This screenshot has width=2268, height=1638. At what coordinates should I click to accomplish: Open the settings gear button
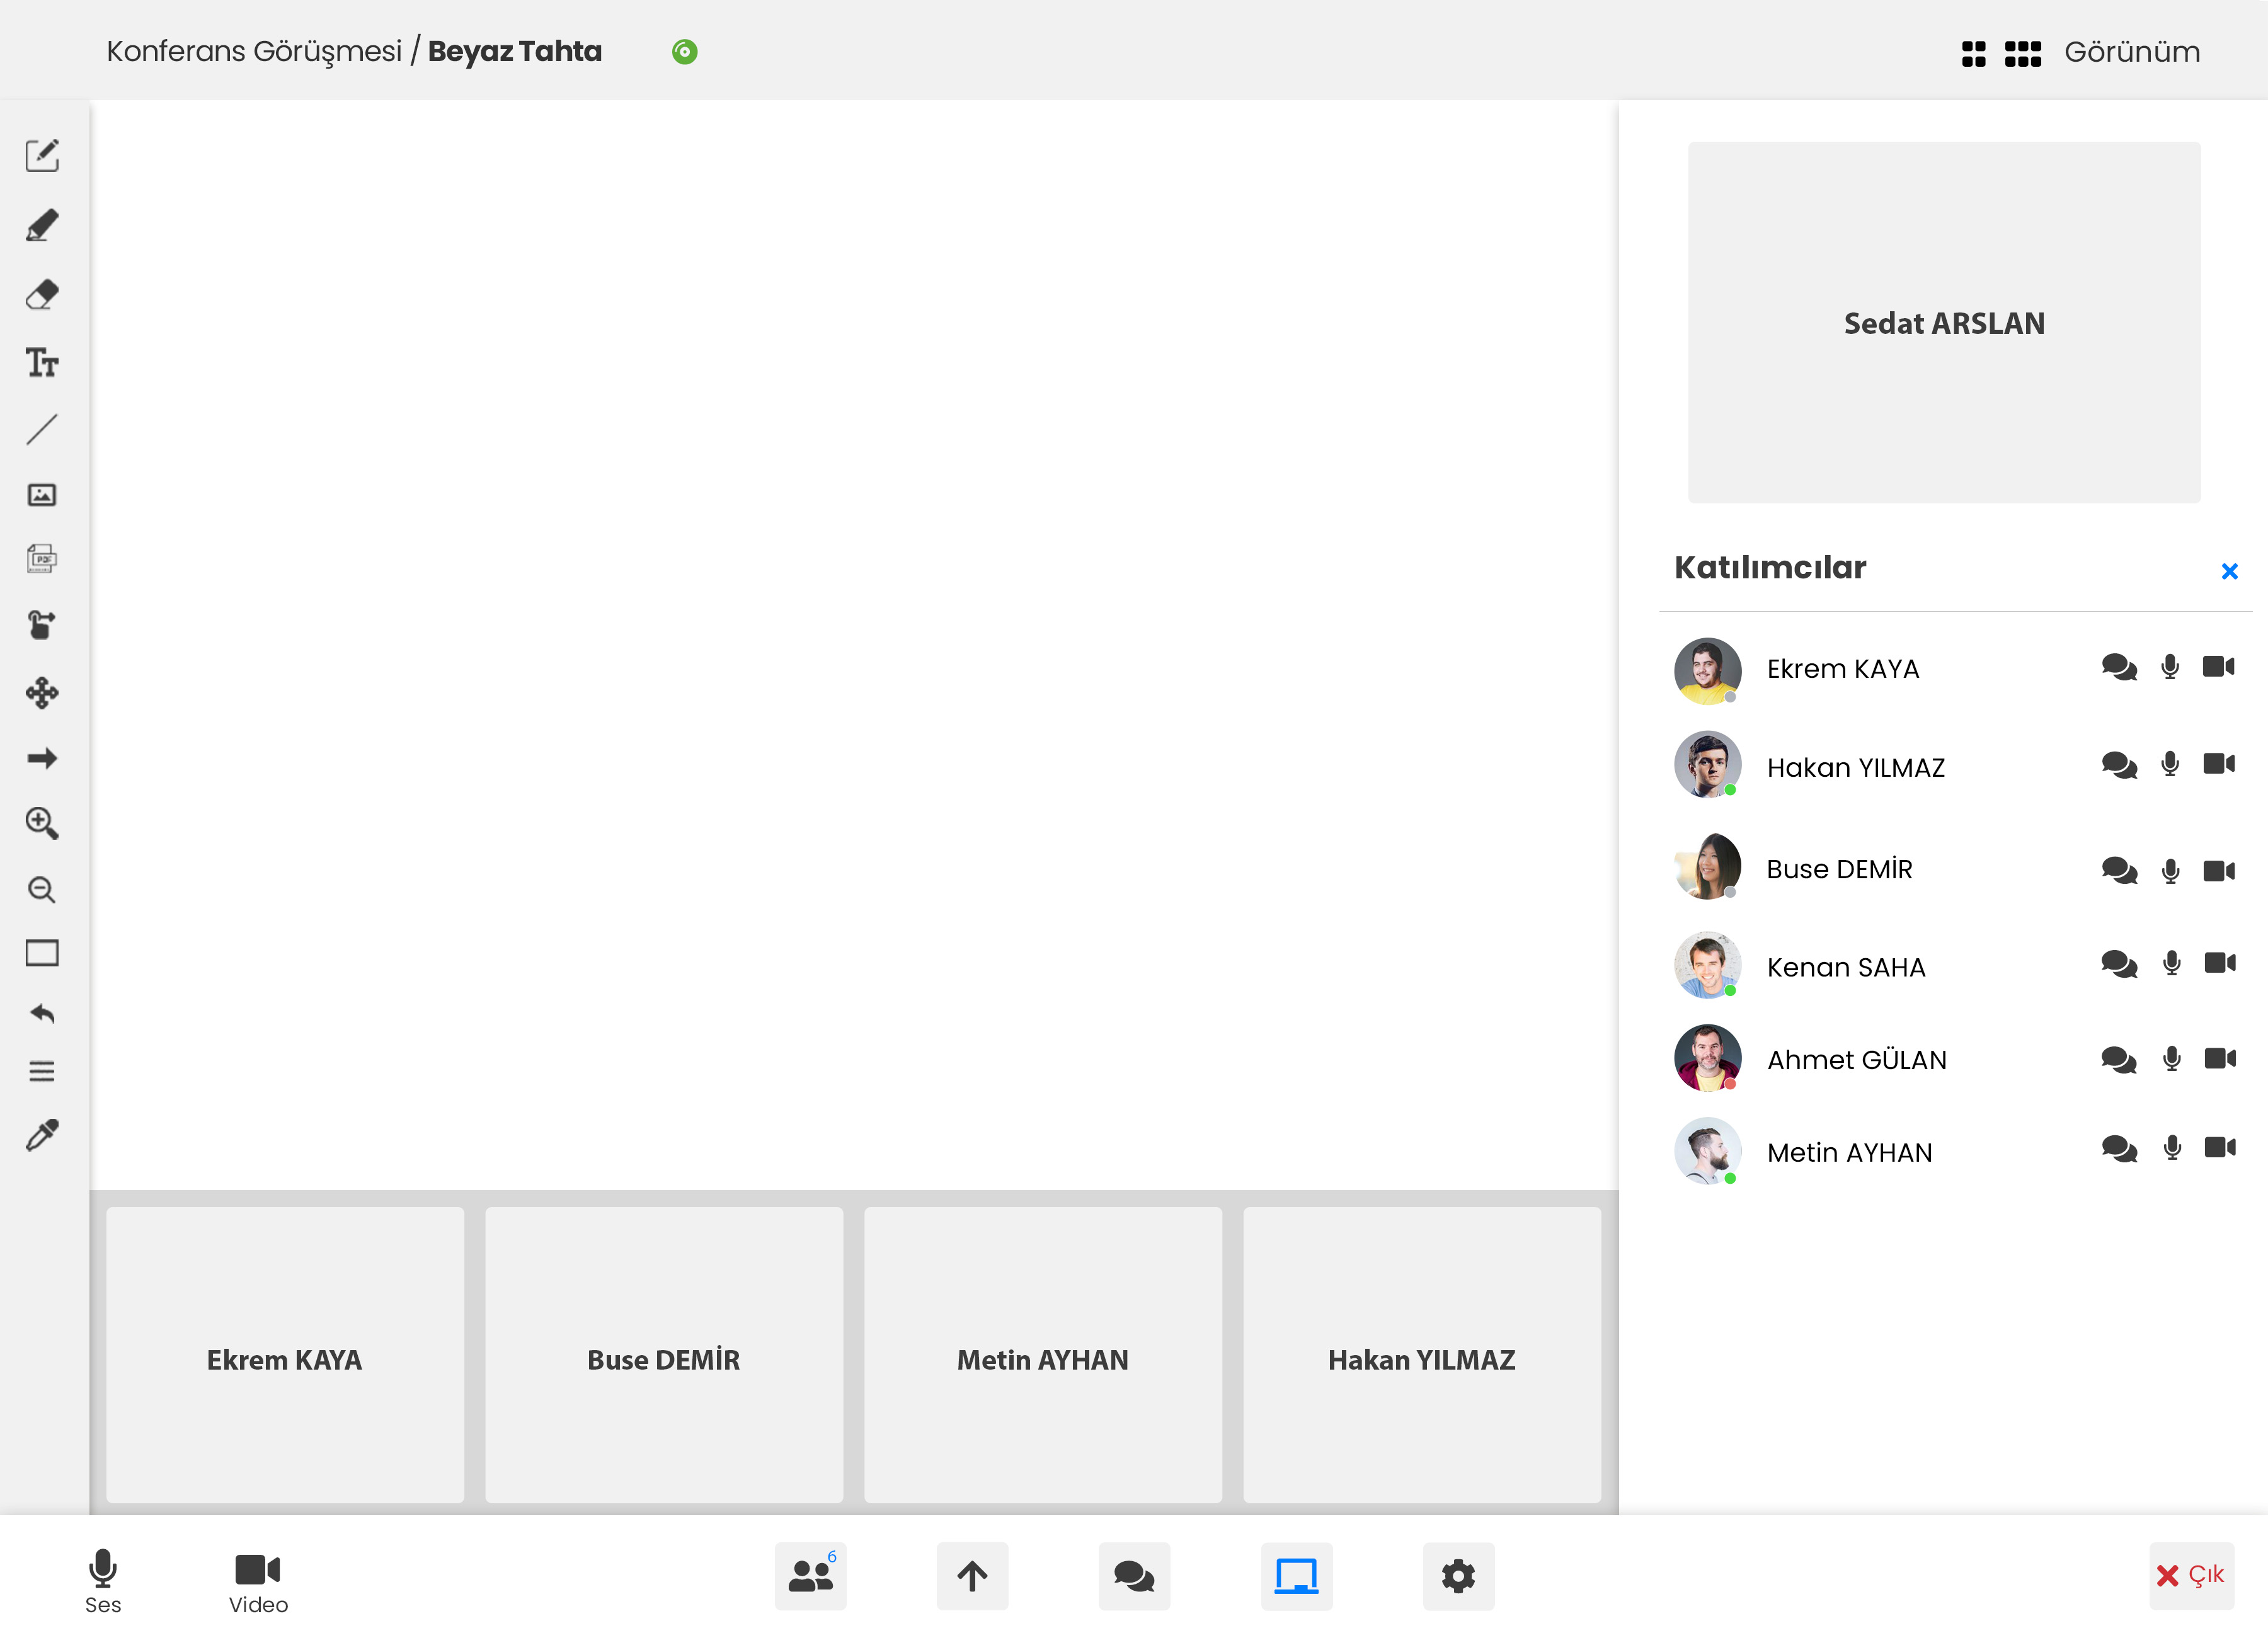pos(1458,1576)
